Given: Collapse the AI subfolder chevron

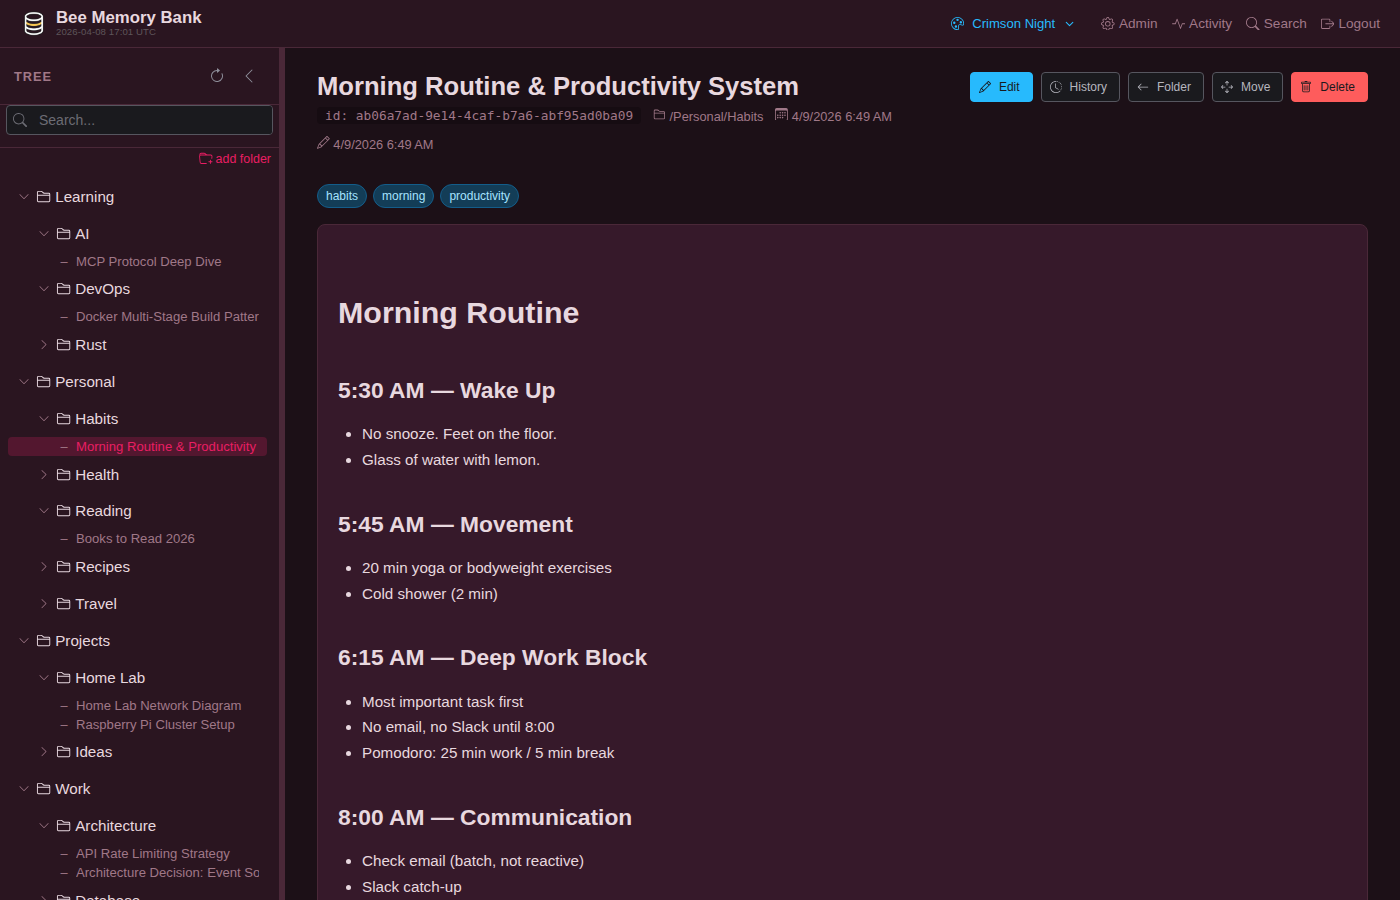Looking at the screenshot, I should pyautogui.click(x=44, y=234).
